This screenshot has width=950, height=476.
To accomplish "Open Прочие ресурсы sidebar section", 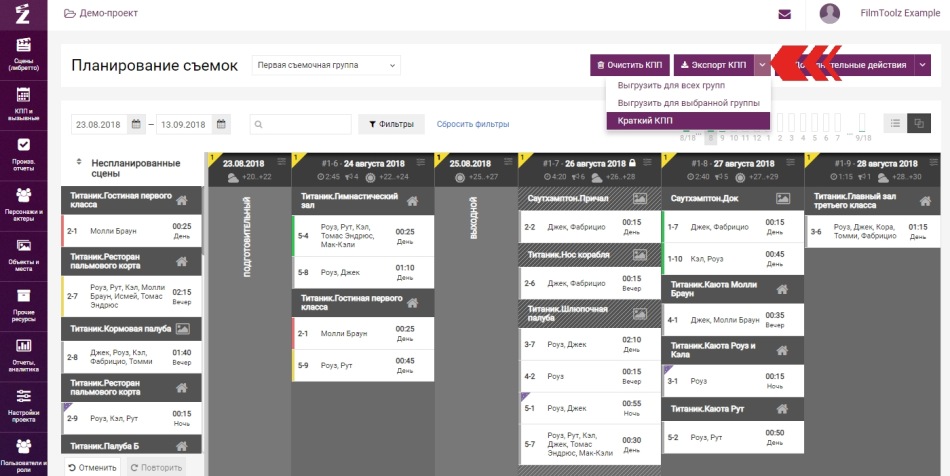I will tap(23, 306).
